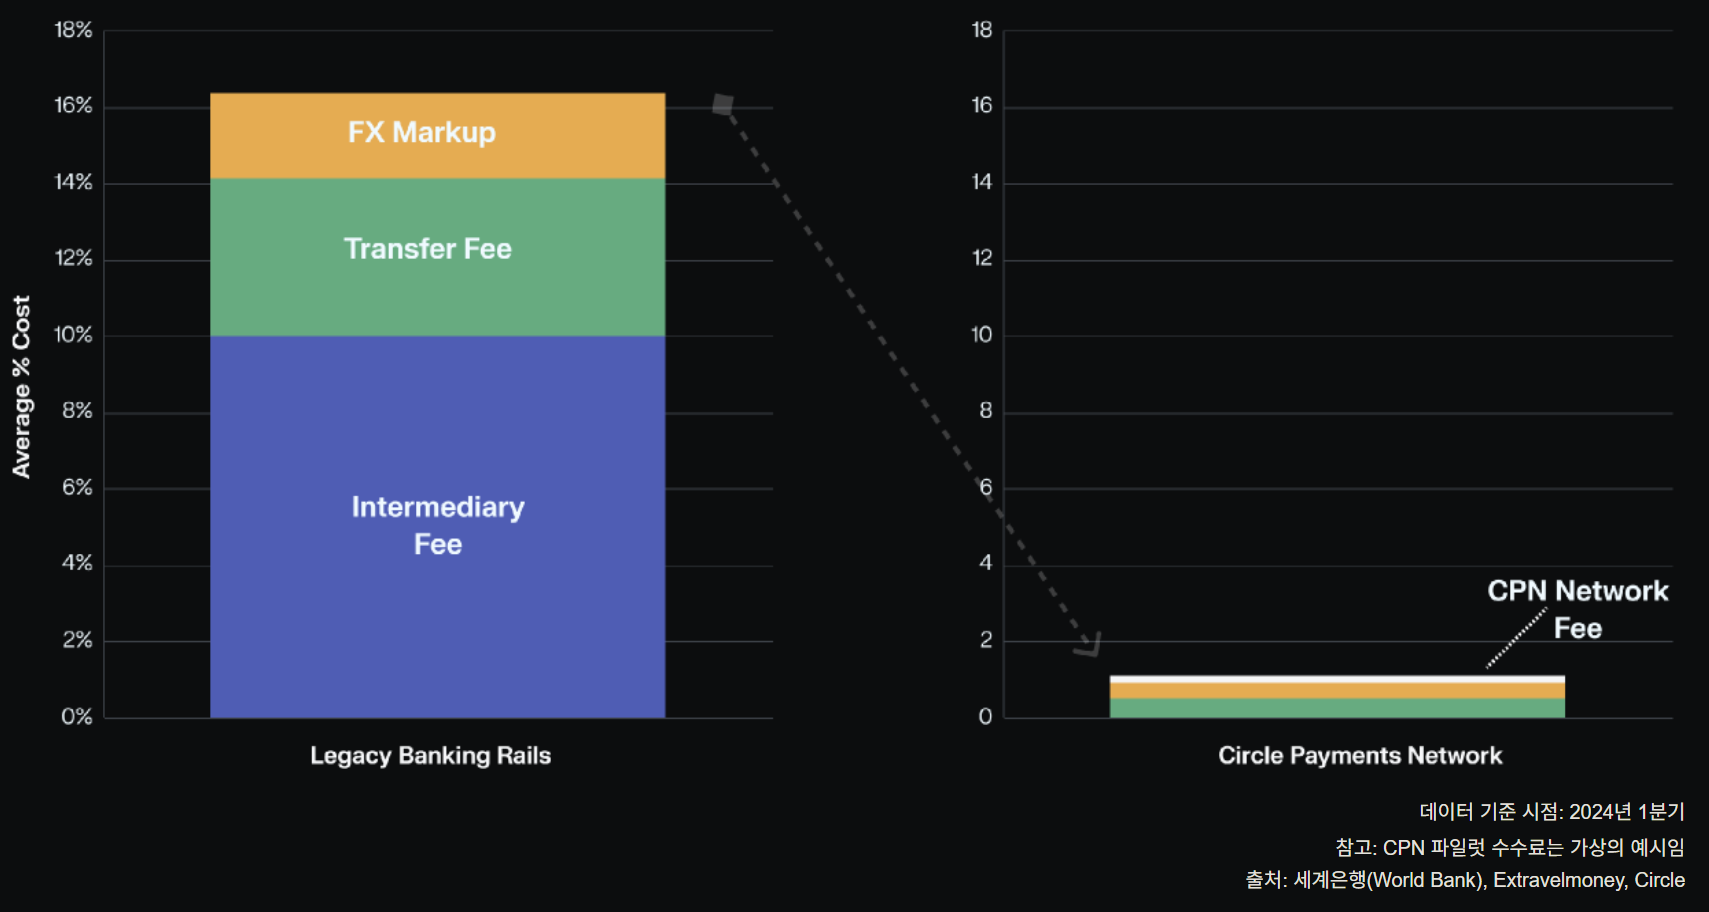1709x912 pixels.
Task: Click the 'Circle Payments Network' axis label
Action: 1360,756
